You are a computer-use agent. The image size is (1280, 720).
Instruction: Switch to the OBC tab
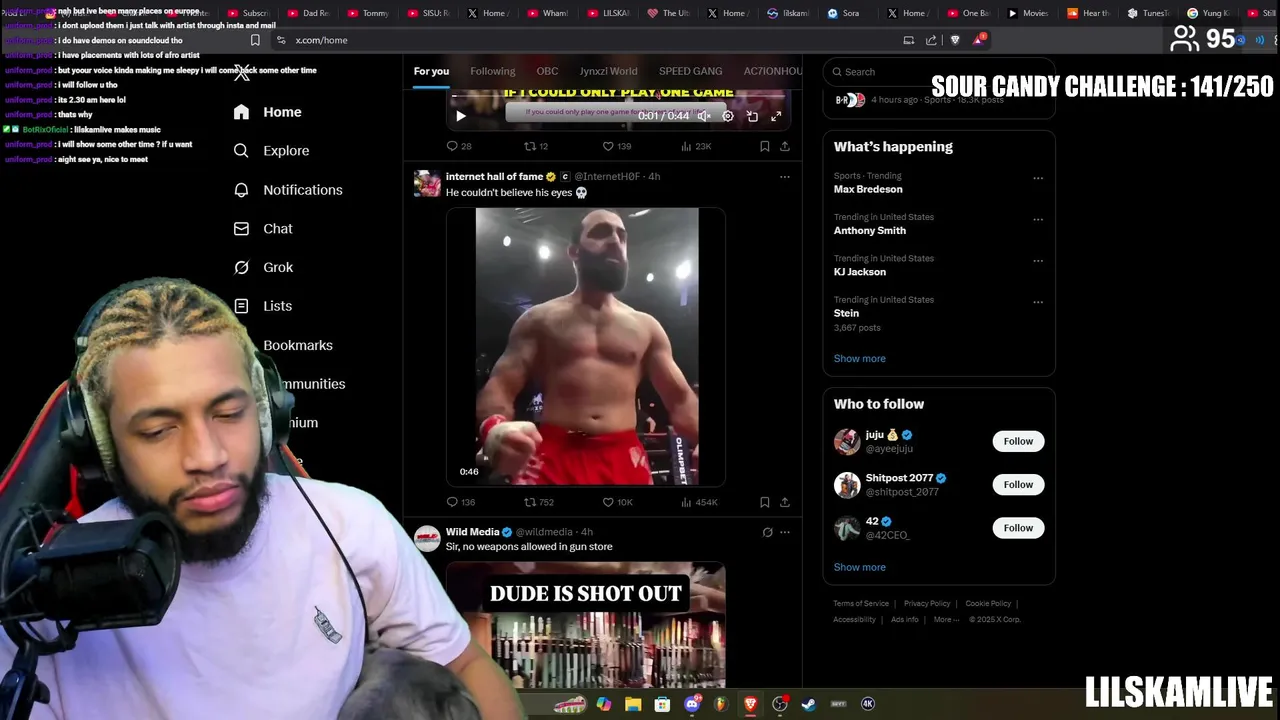point(547,71)
